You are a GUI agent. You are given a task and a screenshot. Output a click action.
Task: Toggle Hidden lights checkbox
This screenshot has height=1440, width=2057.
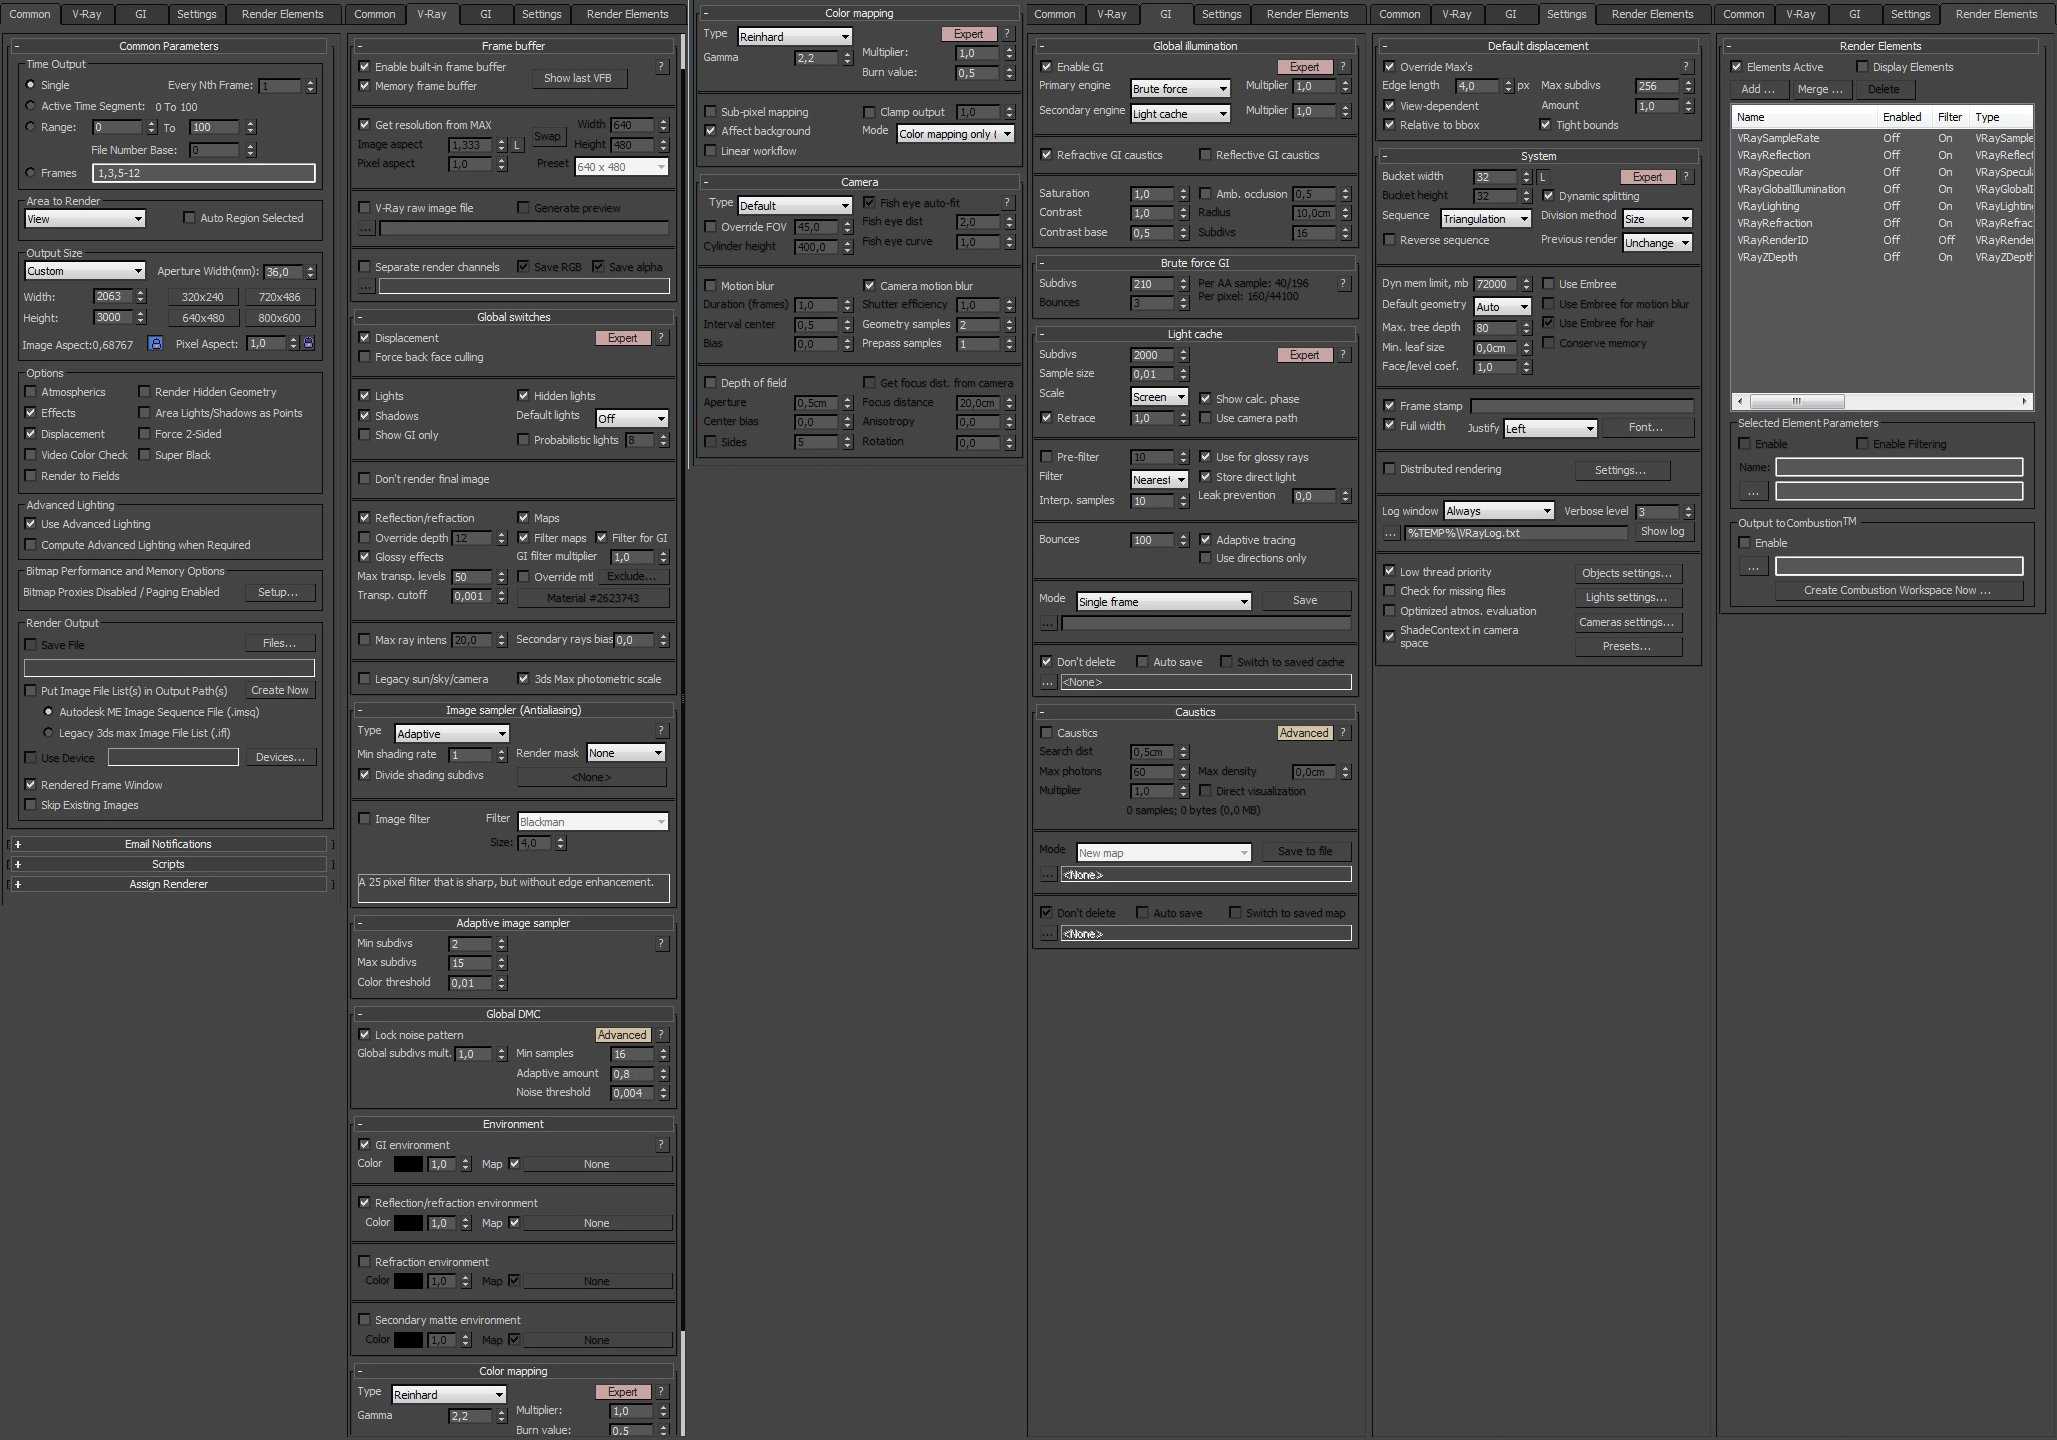pyautogui.click(x=523, y=396)
